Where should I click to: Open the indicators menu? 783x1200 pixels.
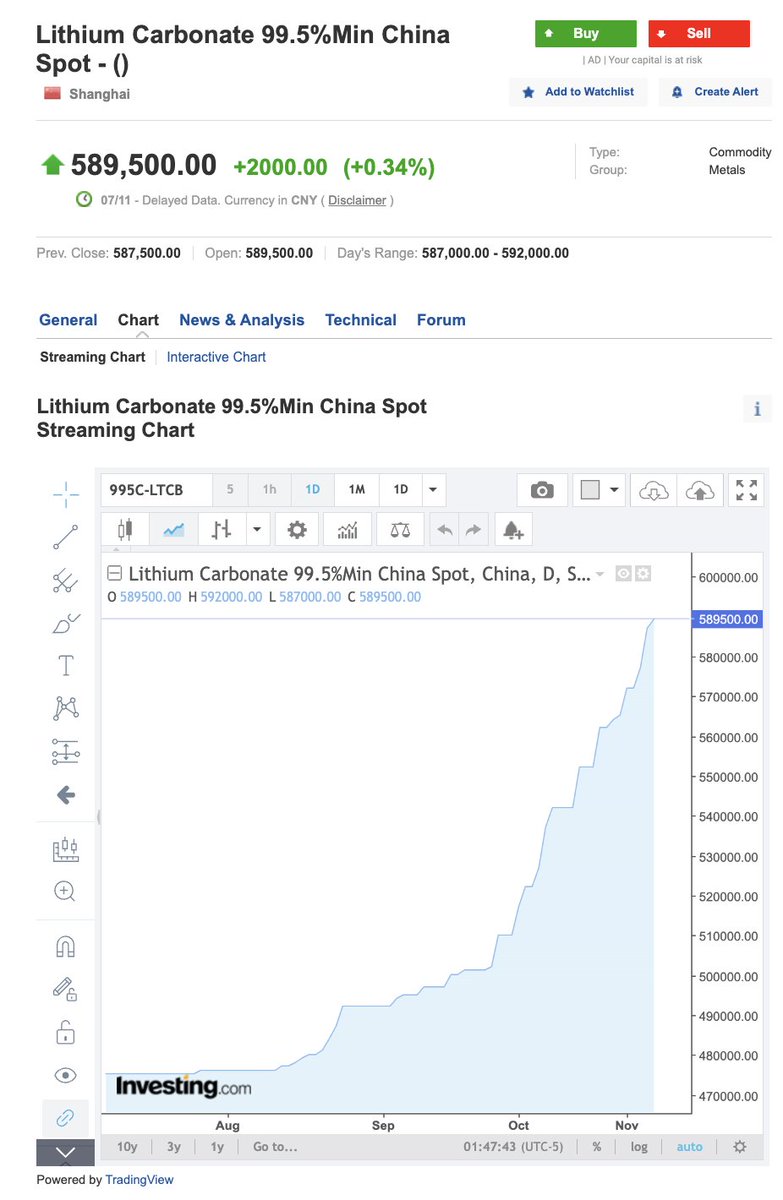point(348,530)
